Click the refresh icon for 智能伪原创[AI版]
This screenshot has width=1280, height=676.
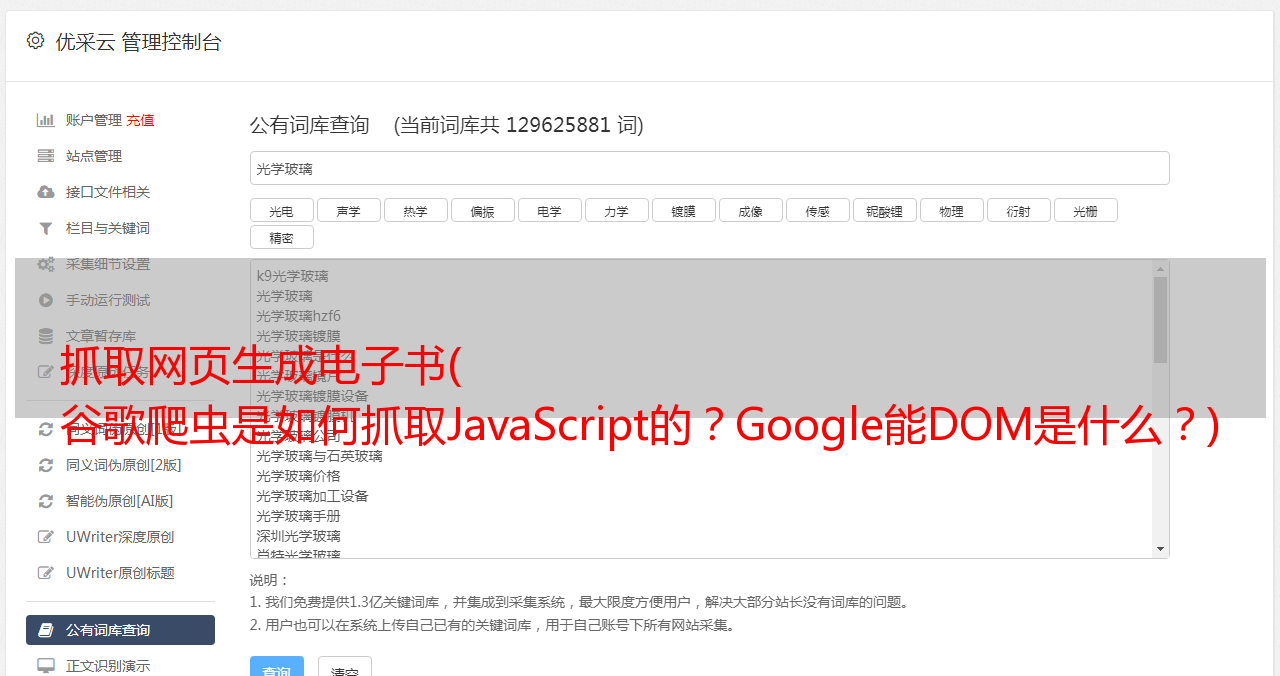click(46, 501)
